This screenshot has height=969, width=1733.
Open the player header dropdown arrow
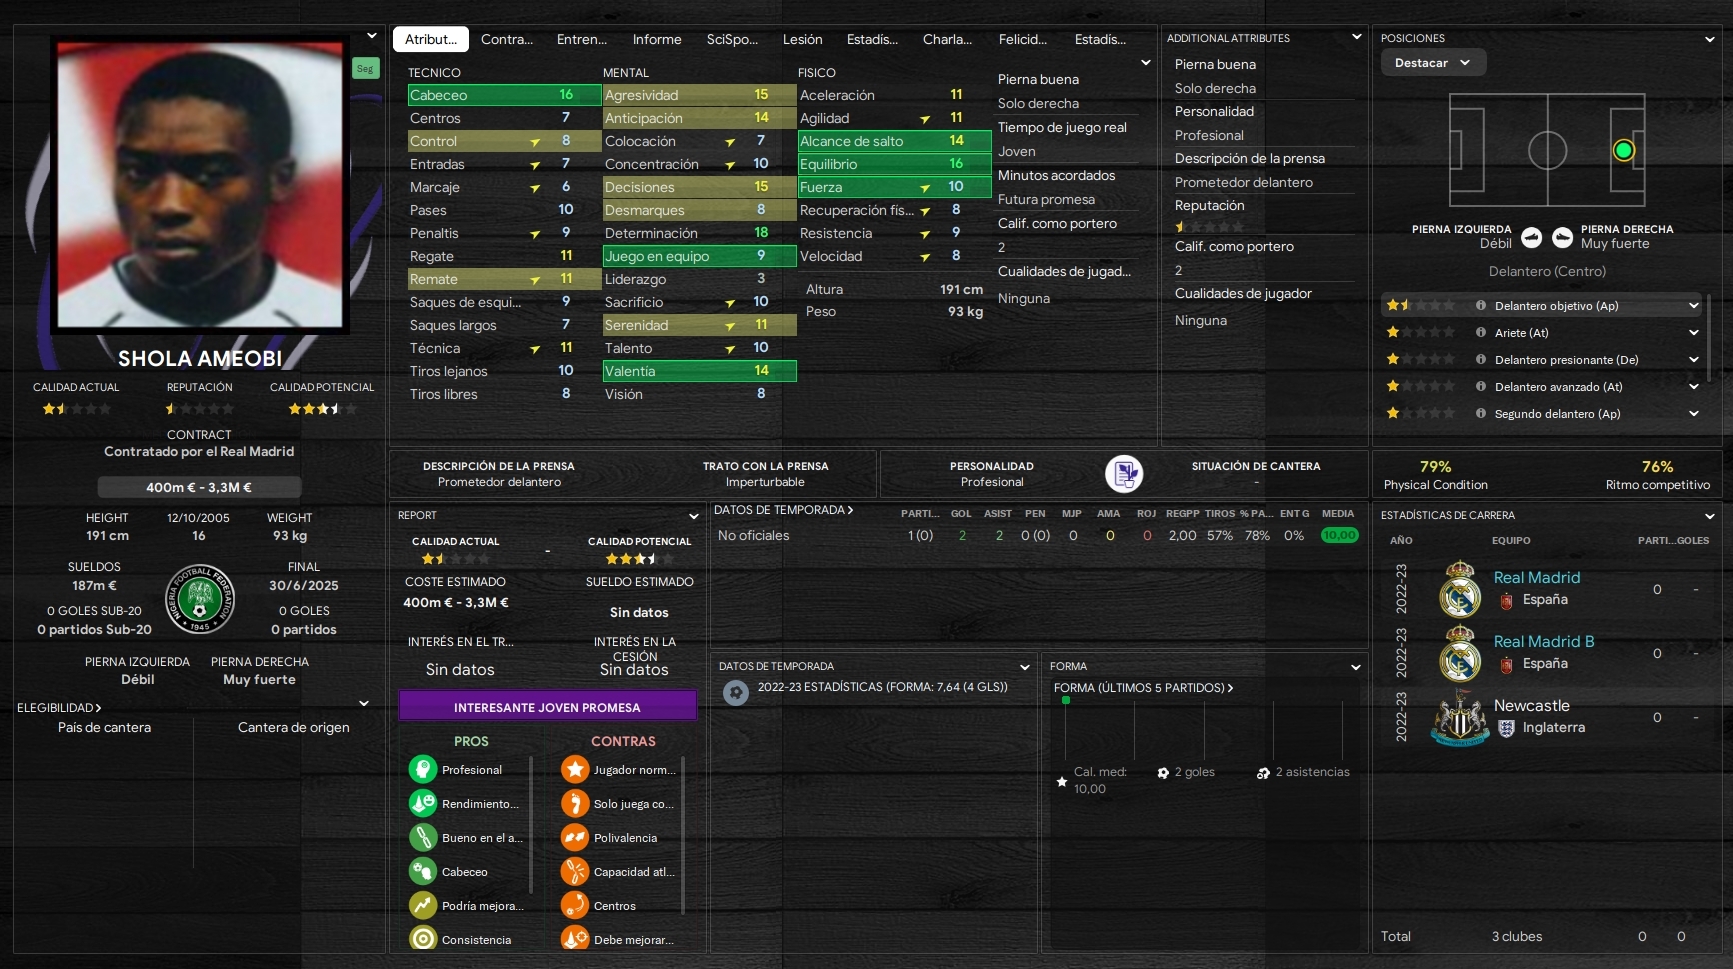point(372,36)
